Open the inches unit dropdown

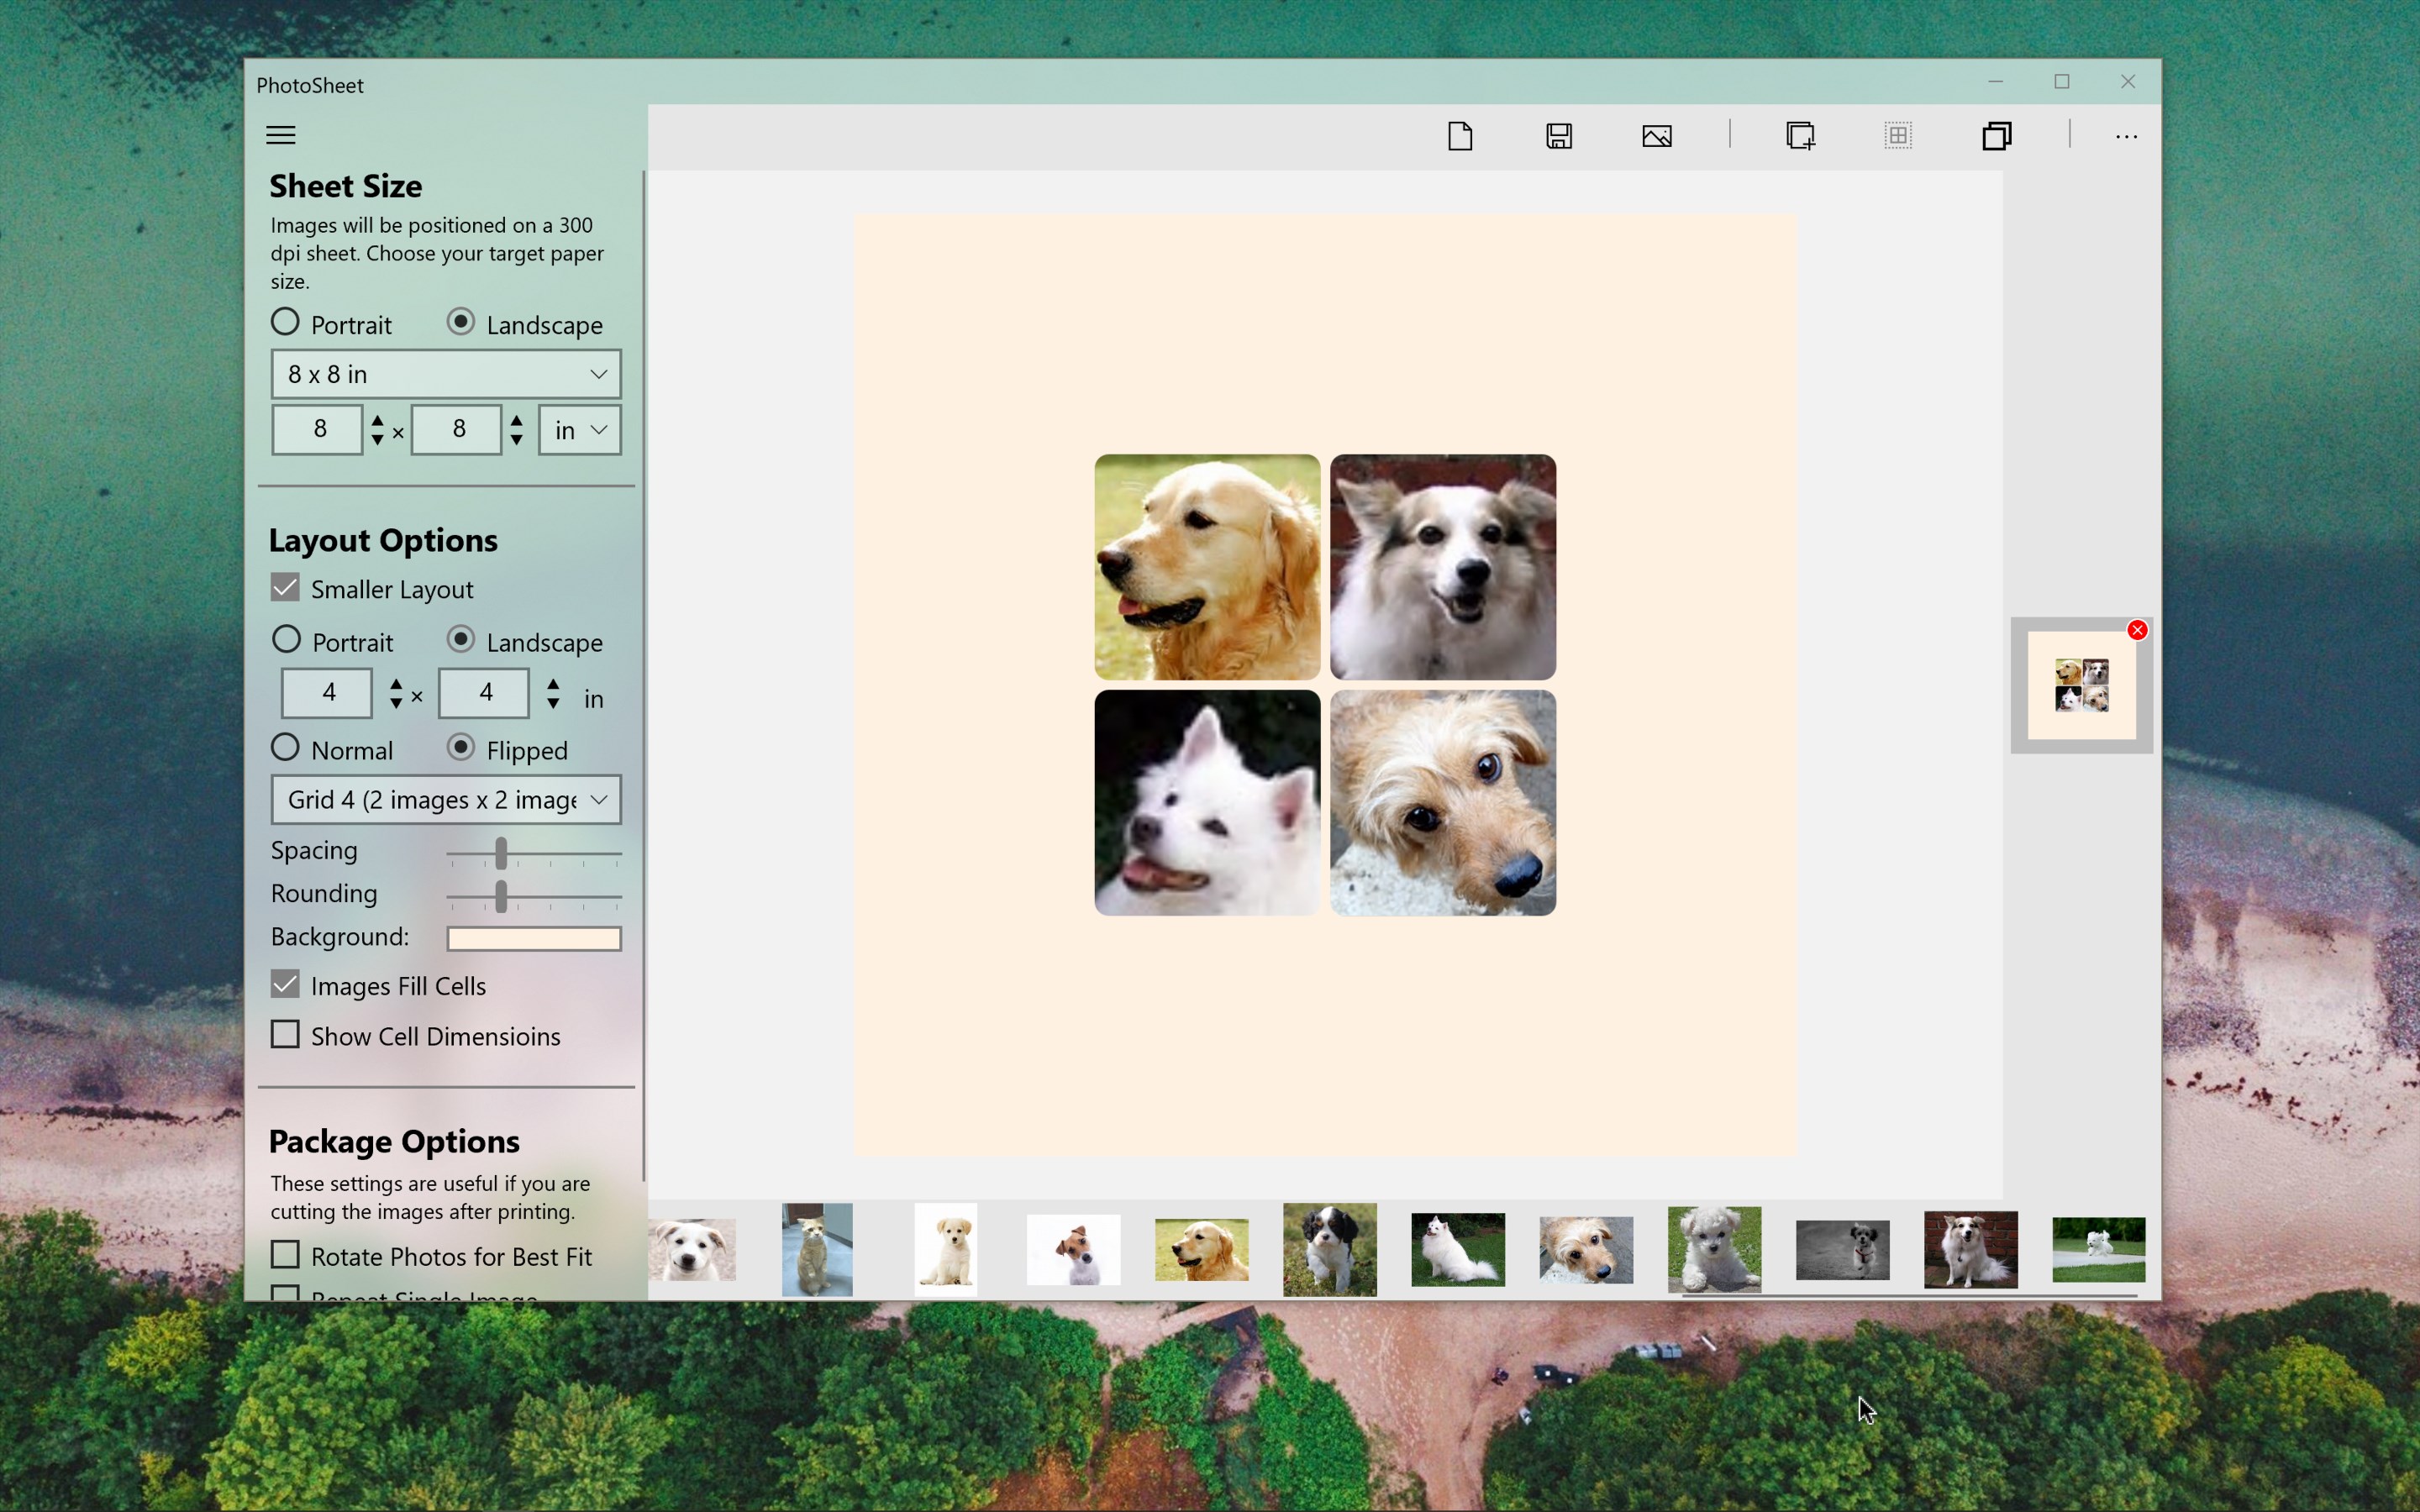click(580, 430)
